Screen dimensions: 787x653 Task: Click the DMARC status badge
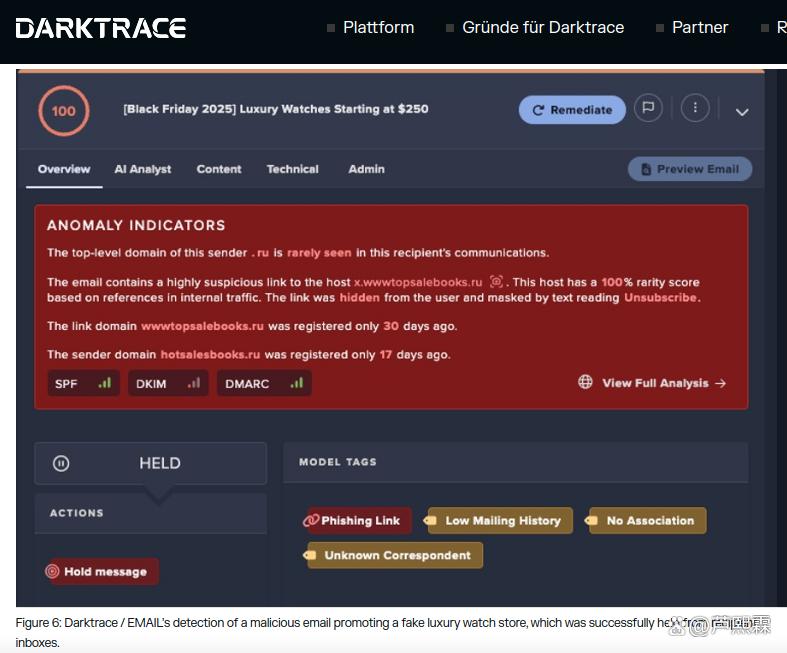click(264, 383)
